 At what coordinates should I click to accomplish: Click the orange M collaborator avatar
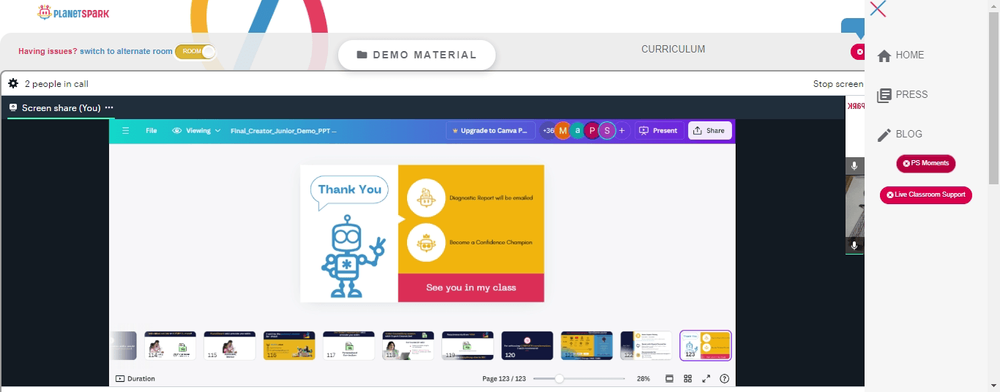click(x=562, y=131)
